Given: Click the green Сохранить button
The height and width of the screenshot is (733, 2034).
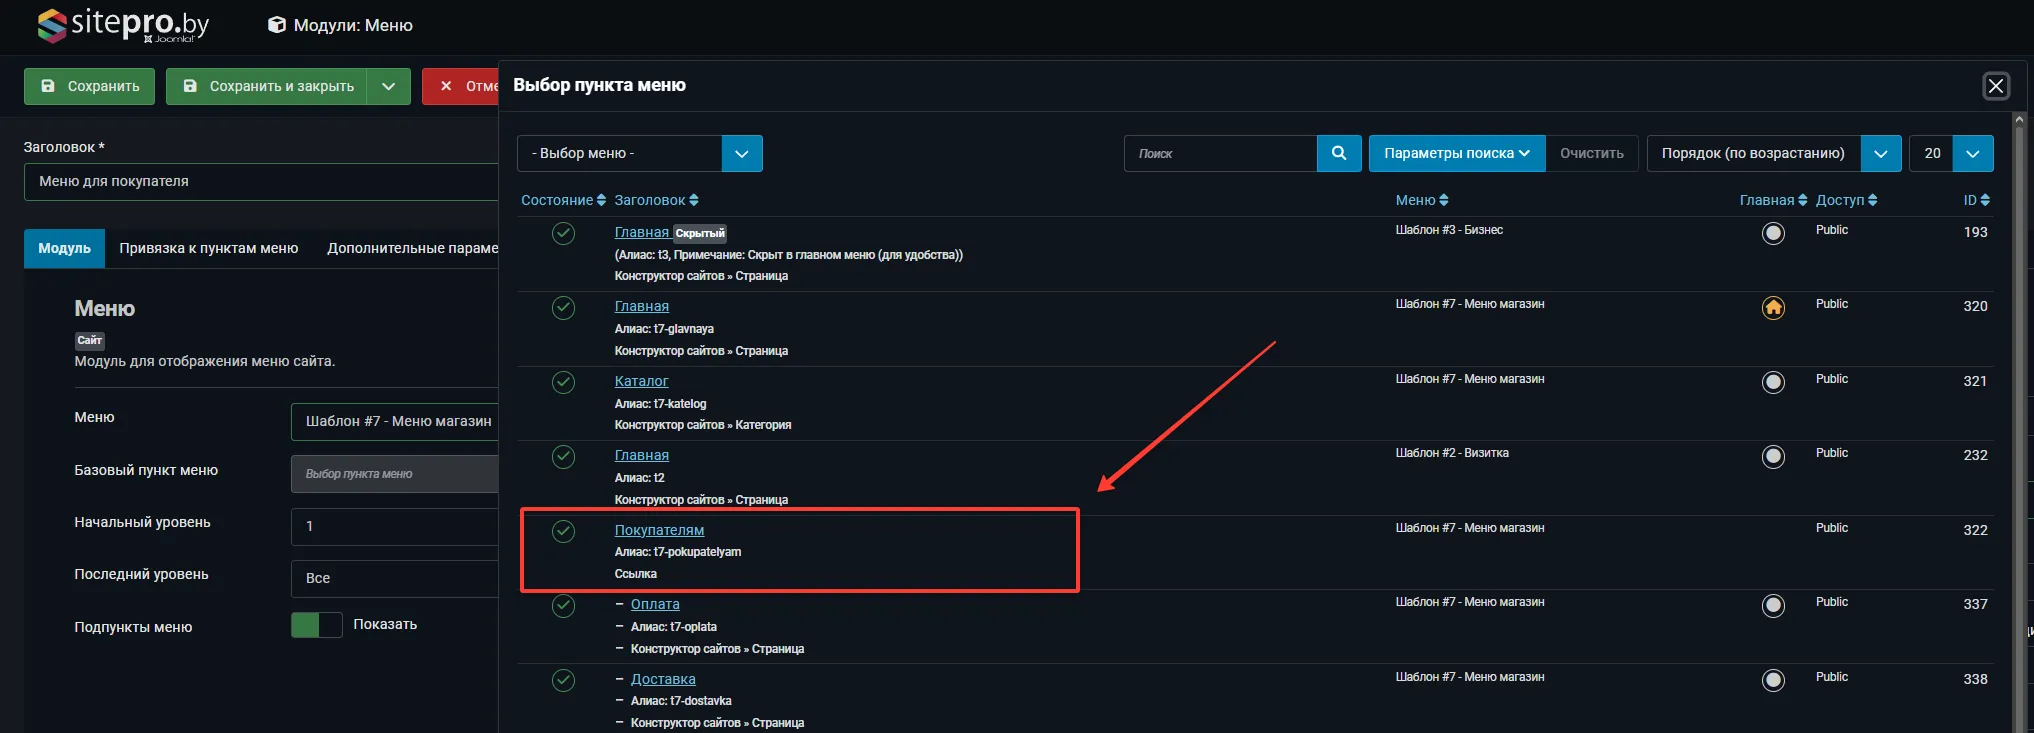Looking at the screenshot, I should pyautogui.click(x=89, y=86).
